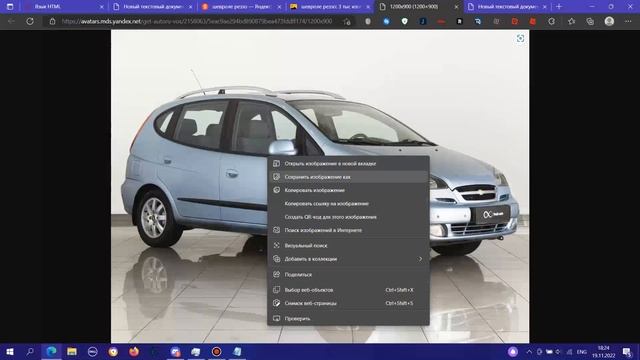
Task: Choose 'Копировать ссылку на изображение'
Action: 348,204
